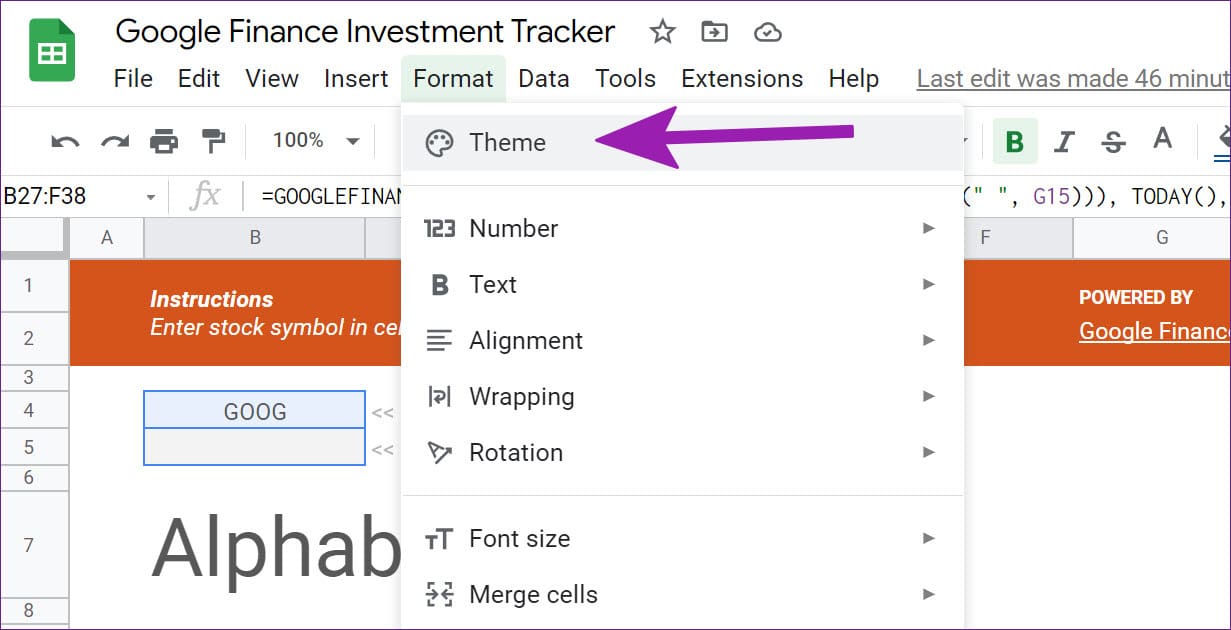Click the redo arrow icon

tap(115, 142)
